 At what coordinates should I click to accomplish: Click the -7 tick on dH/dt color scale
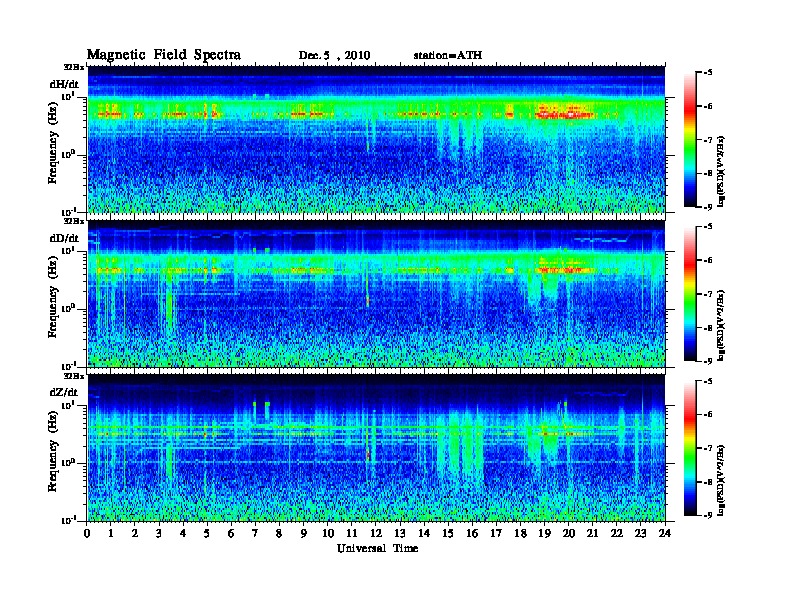[x=709, y=140]
